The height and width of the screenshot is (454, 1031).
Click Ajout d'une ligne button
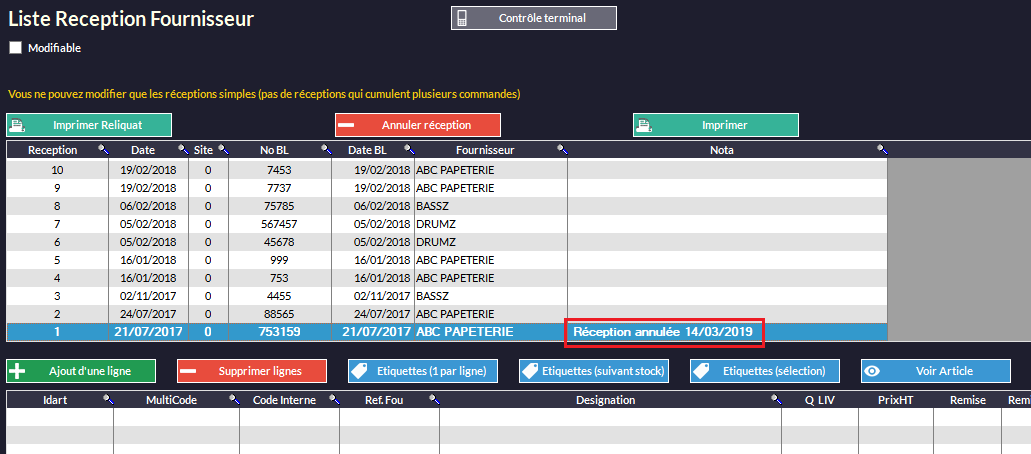click(x=81, y=371)
